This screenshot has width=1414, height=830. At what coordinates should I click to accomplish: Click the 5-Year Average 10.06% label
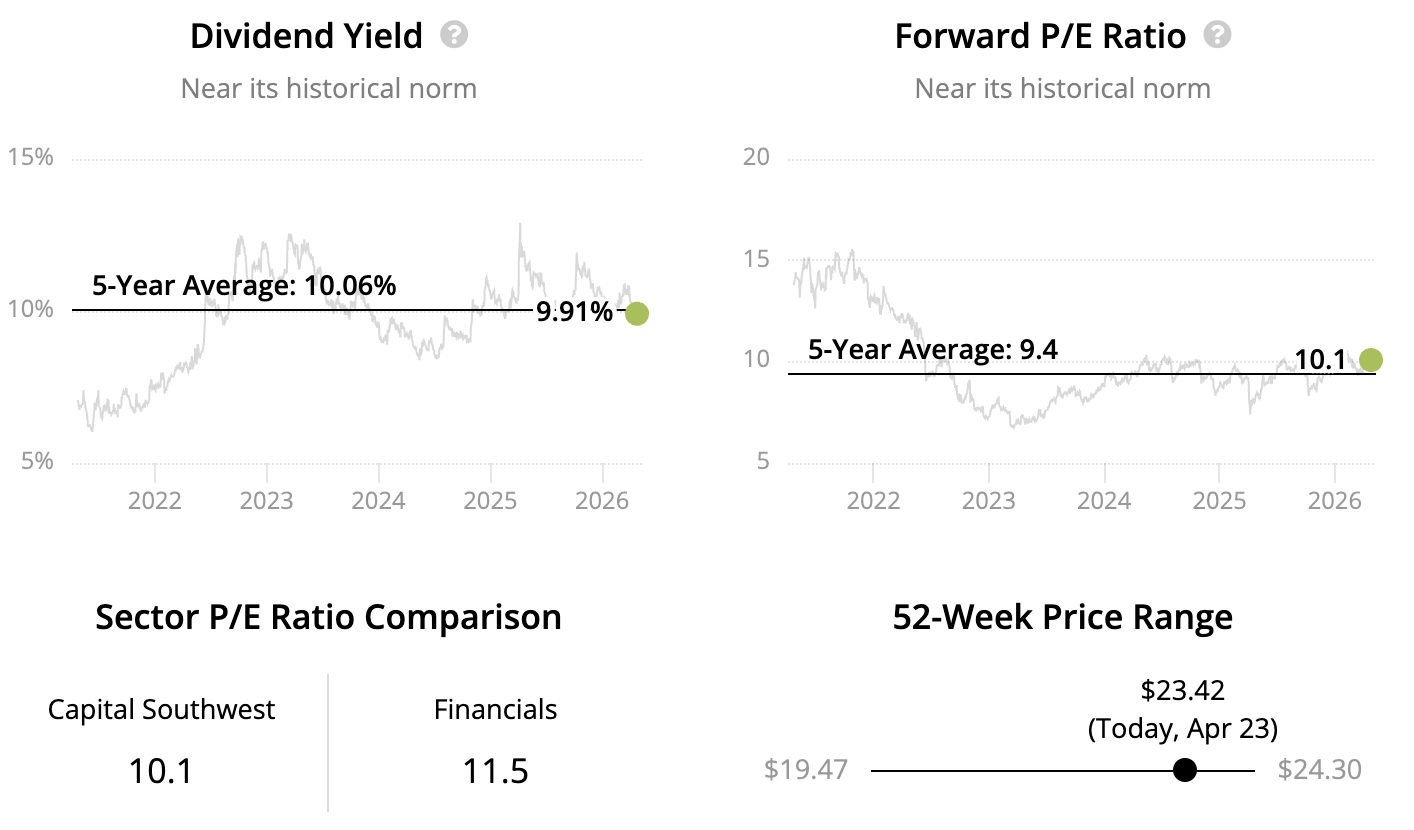tap(244, 286)
